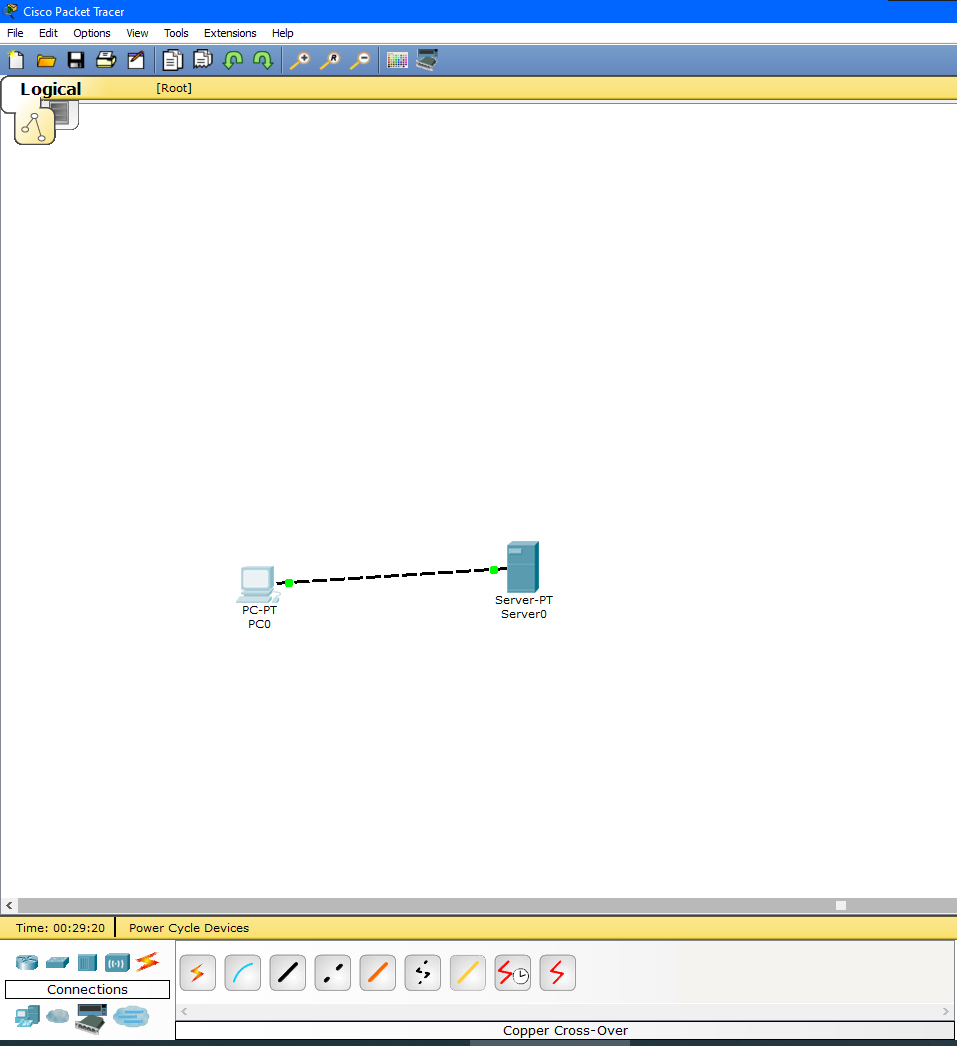Screen dimensions: 957x1046
Task: Copy selection using the toolbar copy icon
Action: pos(173,61)
